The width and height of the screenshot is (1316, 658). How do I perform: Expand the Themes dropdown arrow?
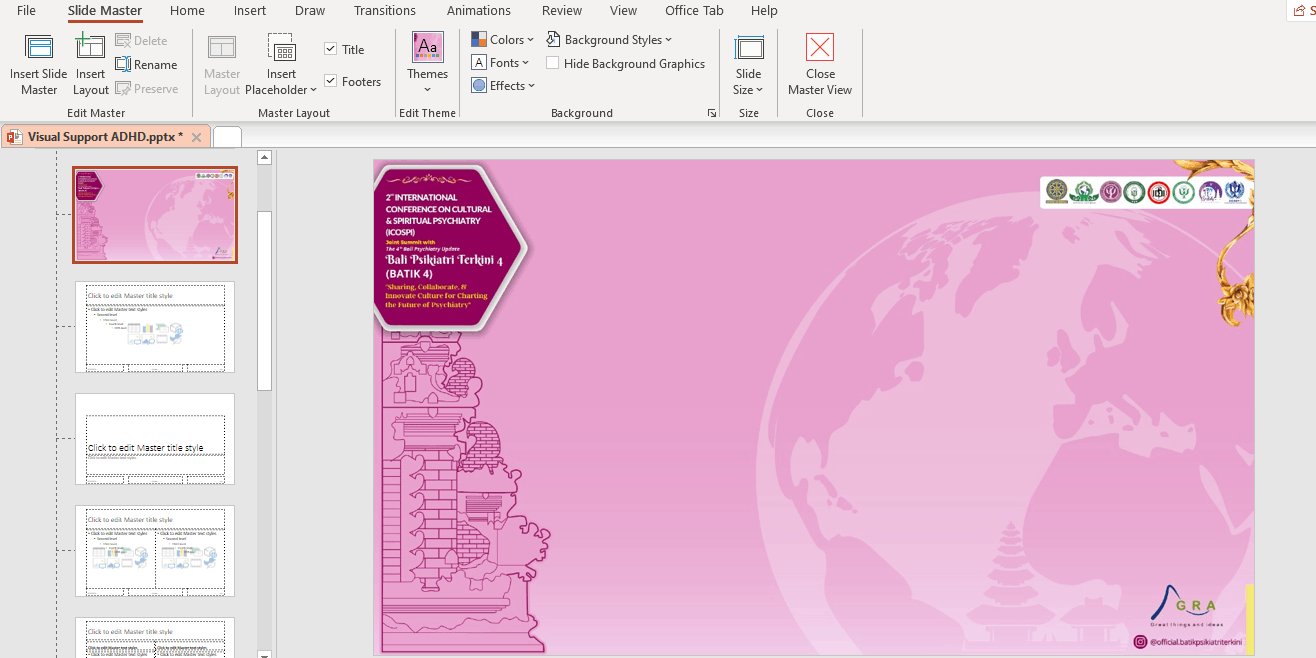tap(427, 90)
